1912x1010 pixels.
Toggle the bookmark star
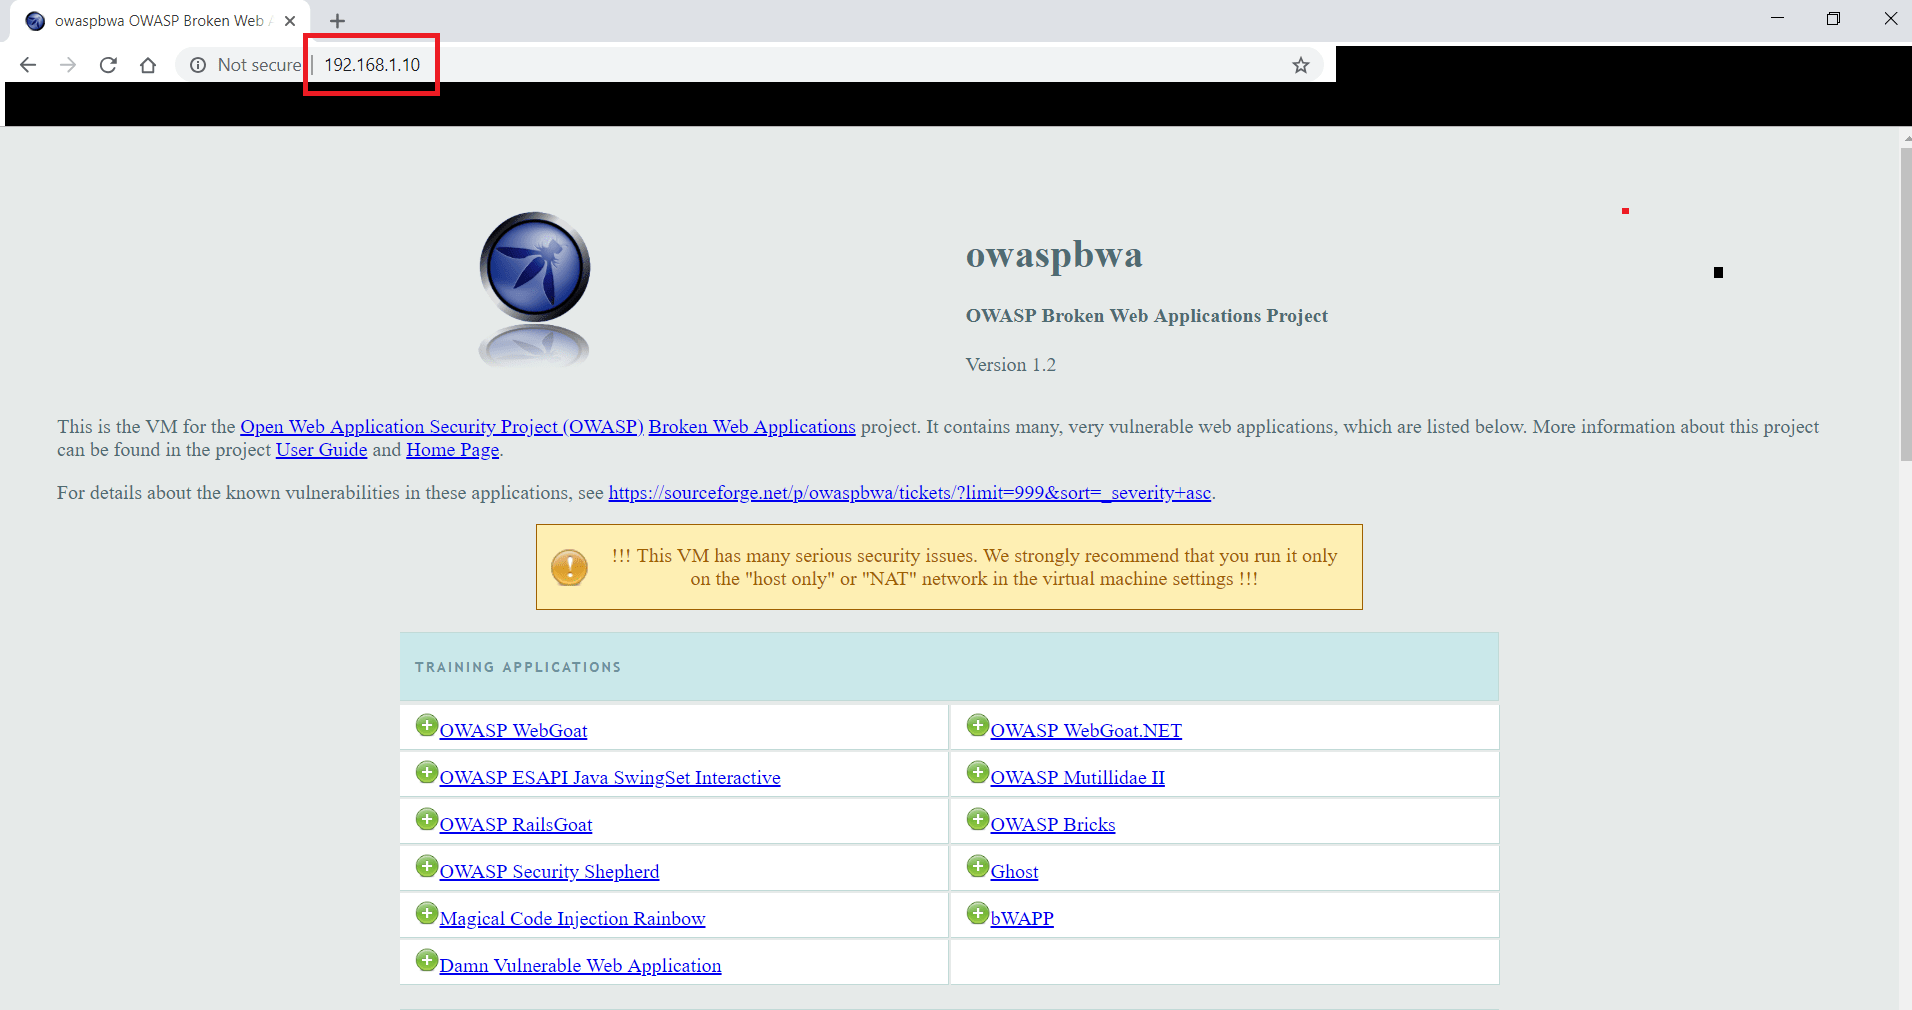pyautogui.click(x=1300, y=64)
